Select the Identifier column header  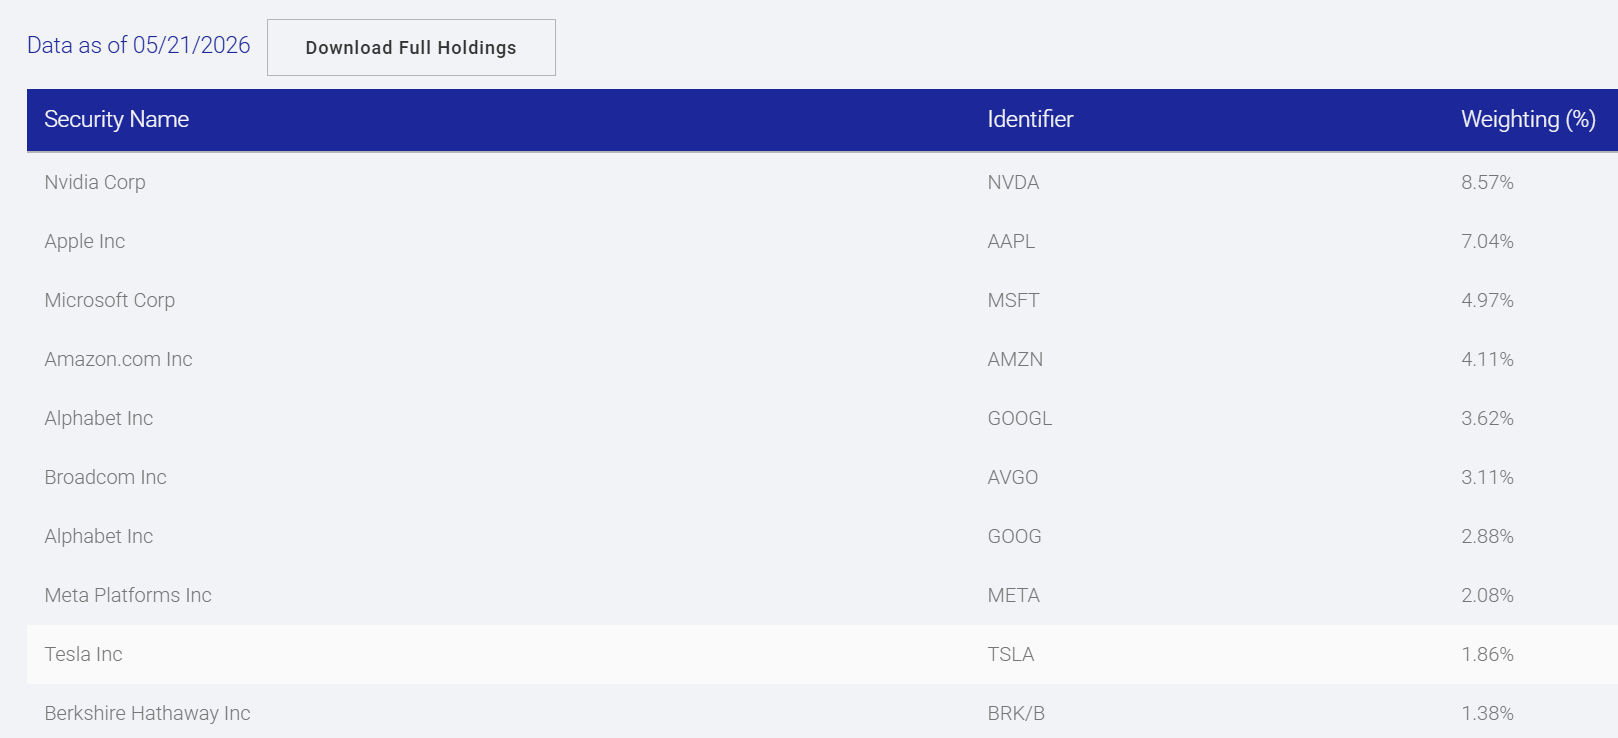pyautogui.click(x=1030, y=119)
